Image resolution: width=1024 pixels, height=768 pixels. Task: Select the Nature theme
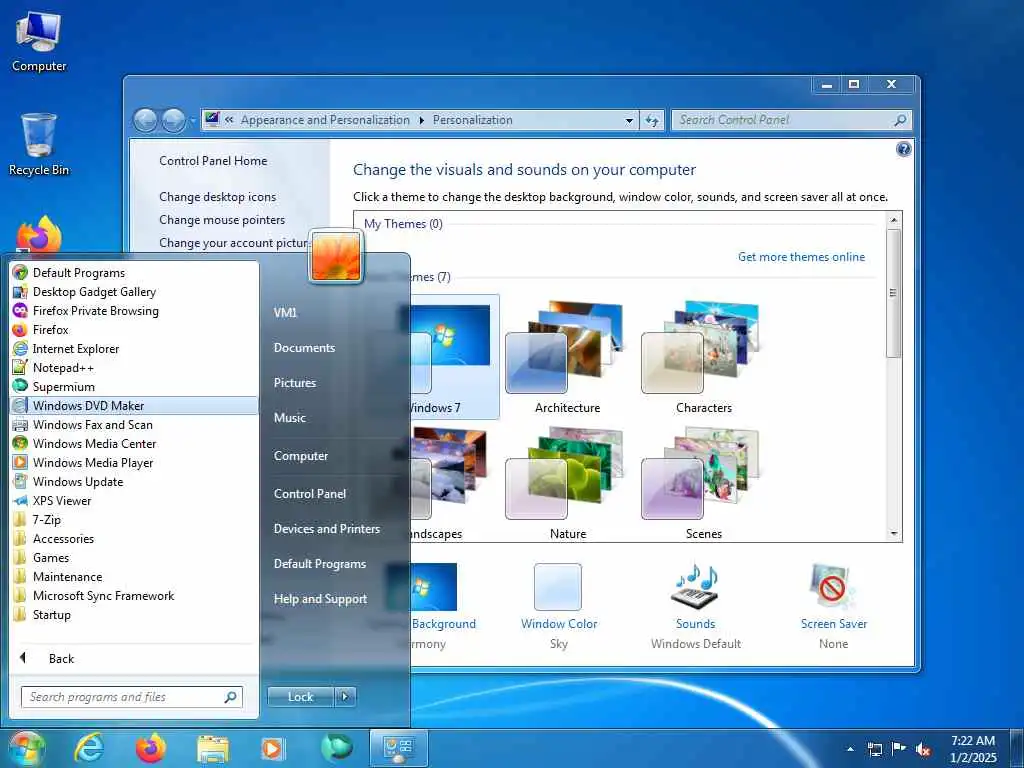(x=567, y=483)
